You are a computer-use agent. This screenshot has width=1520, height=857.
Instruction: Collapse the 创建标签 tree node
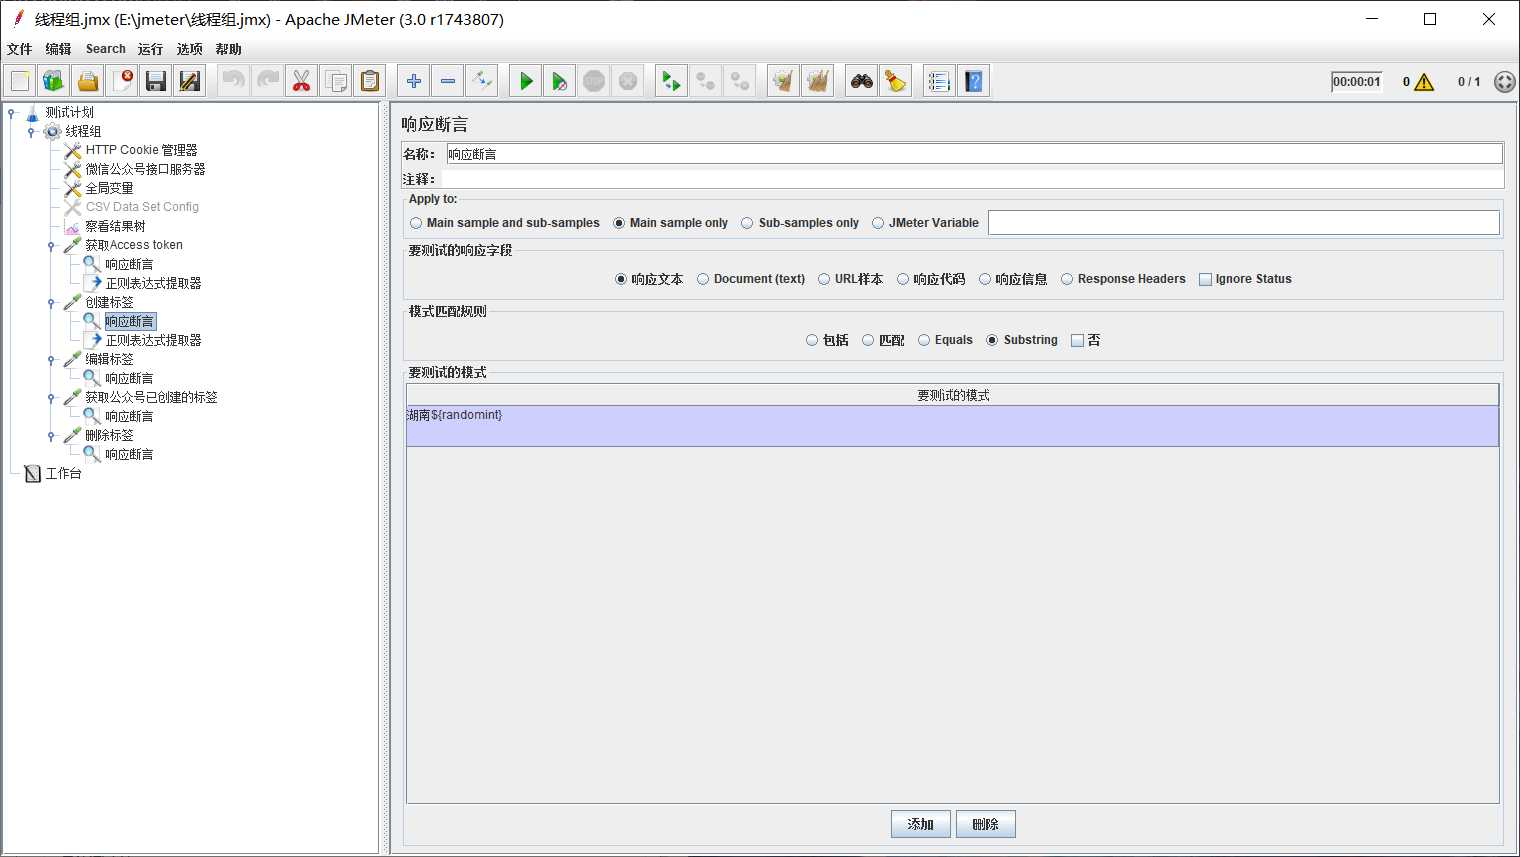tap(51, 302)
